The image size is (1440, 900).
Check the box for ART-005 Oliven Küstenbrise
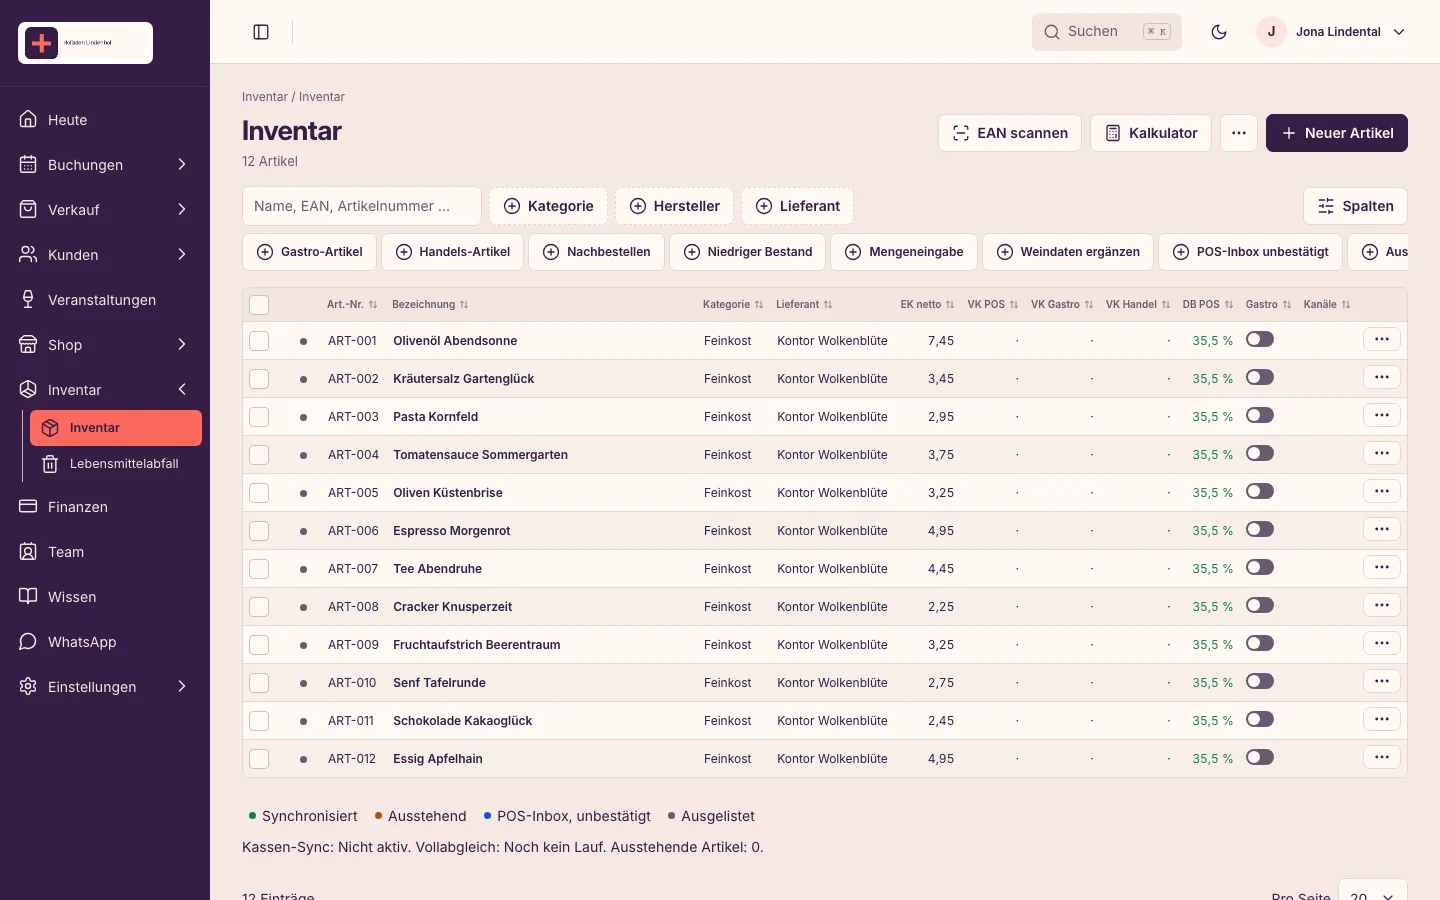point(259,493)
